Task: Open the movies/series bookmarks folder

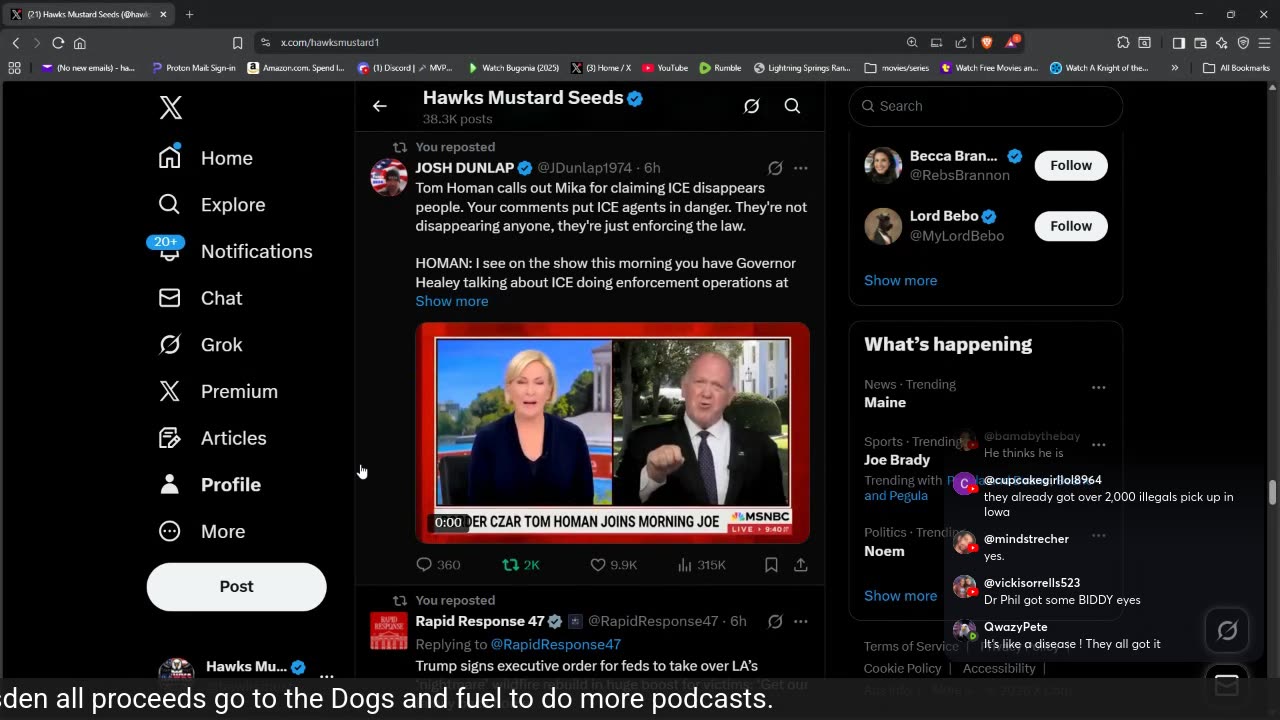Action: pyautogui.click(x=897, y=68)
